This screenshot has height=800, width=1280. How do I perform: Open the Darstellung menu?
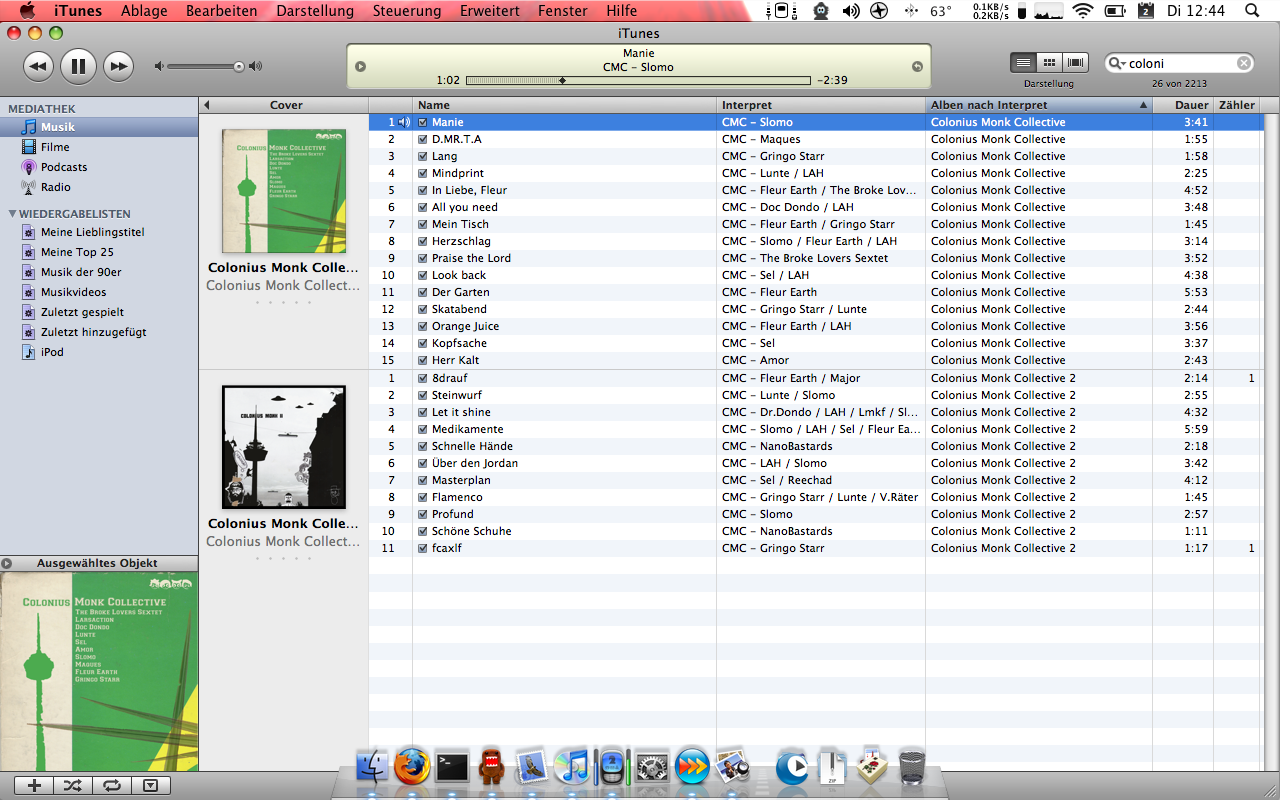315,11
